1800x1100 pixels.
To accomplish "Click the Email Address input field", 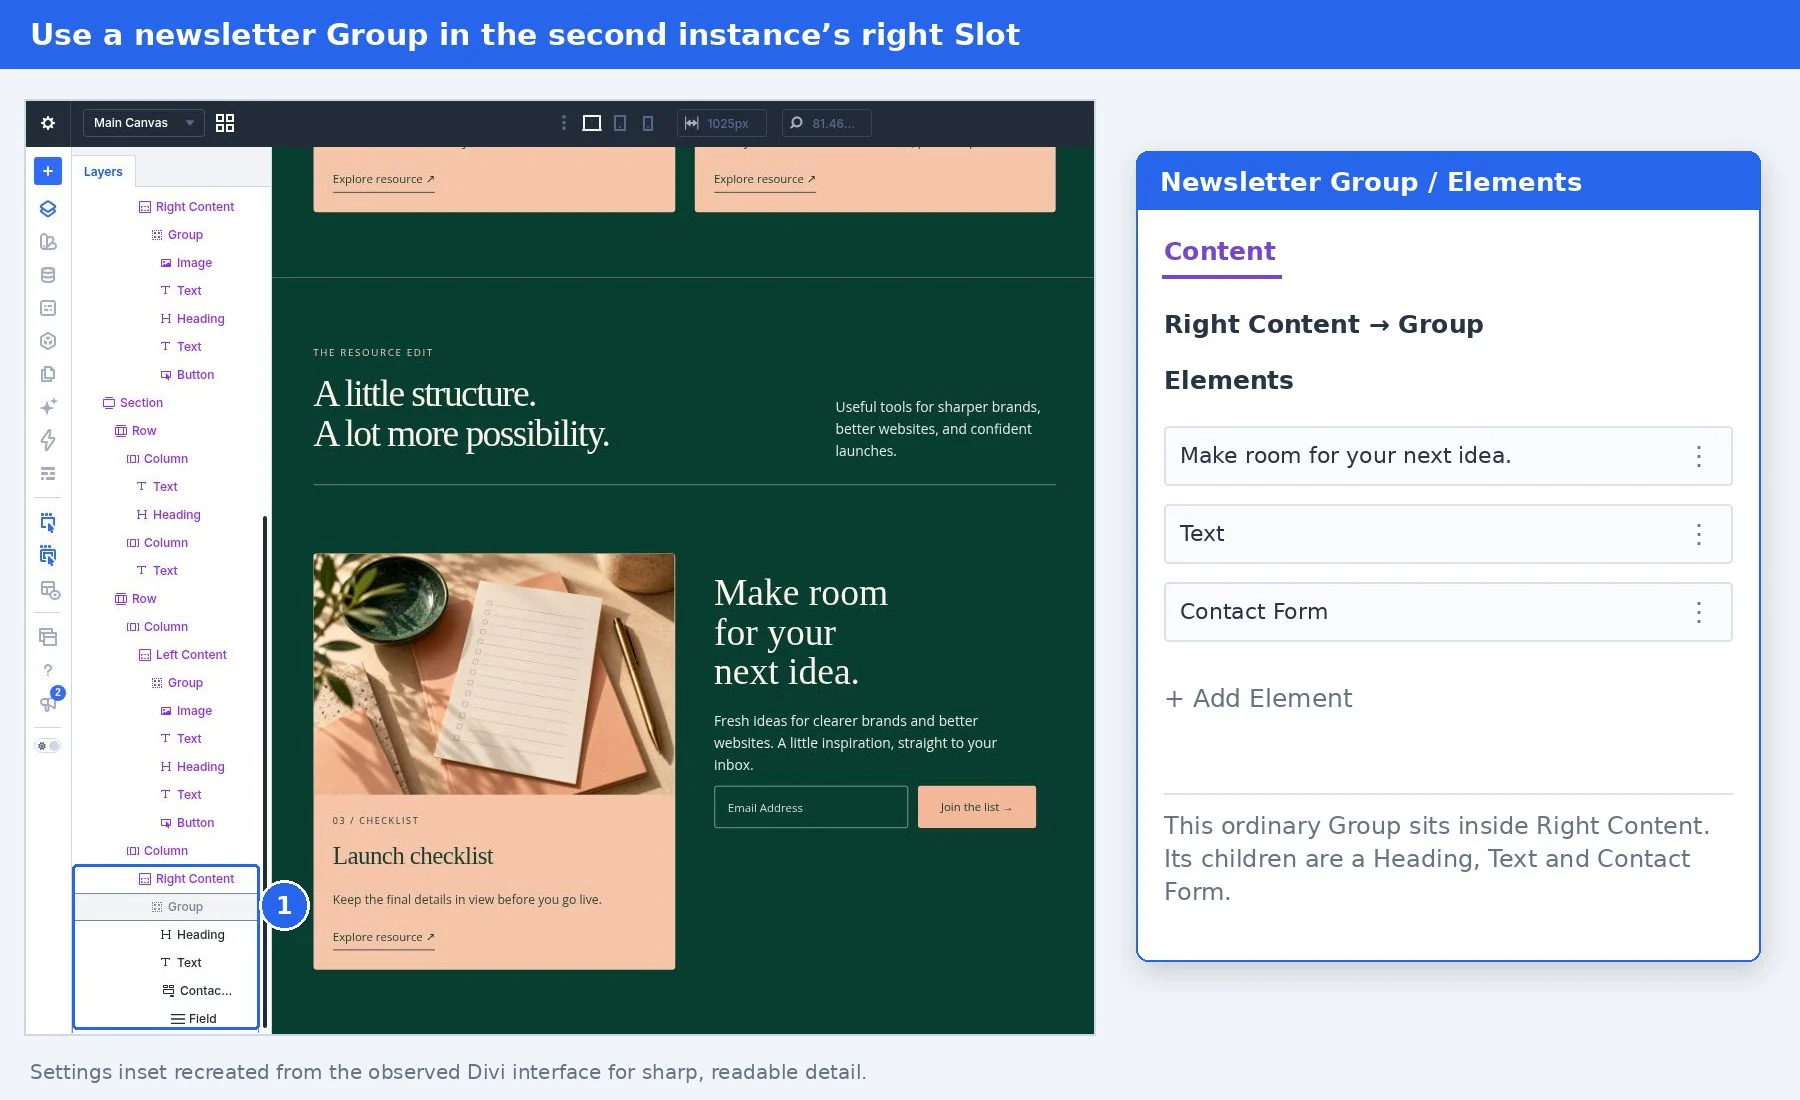I will point(810,807).
